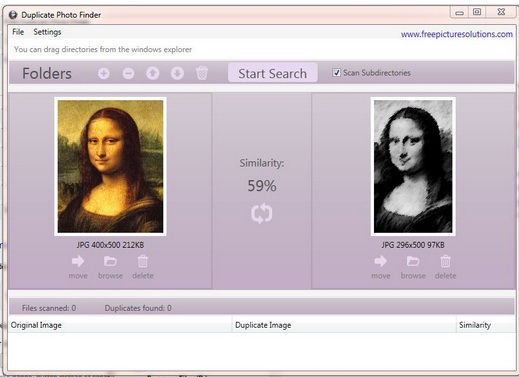519x377 pixels.
Task: Click the Duplicate Image column header
Action: tap(344, 325)
